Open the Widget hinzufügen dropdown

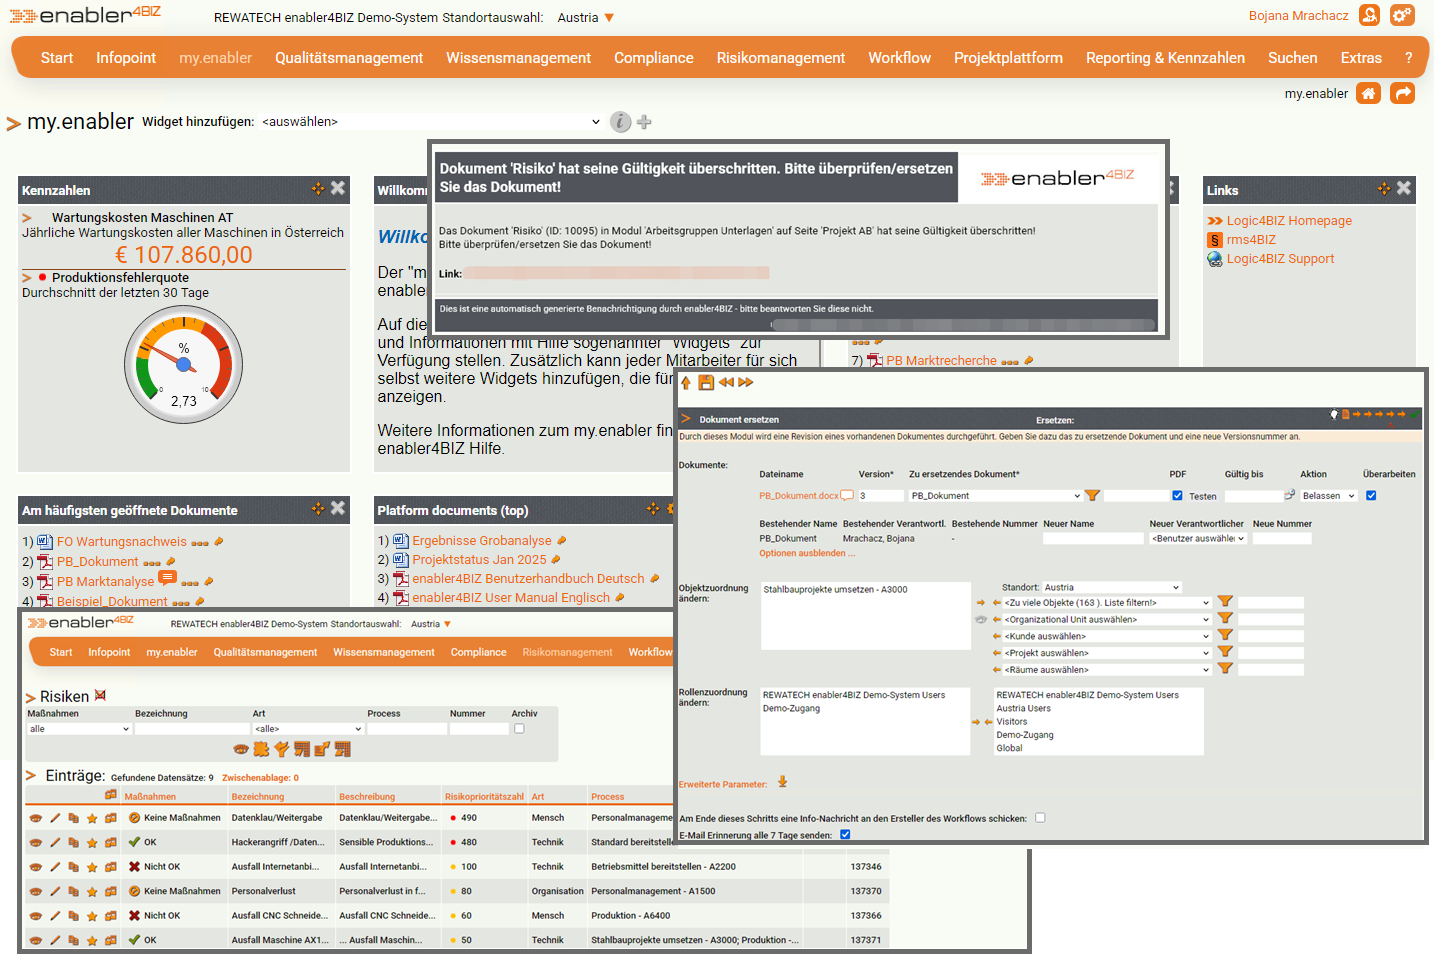click(x=431, y=122)
